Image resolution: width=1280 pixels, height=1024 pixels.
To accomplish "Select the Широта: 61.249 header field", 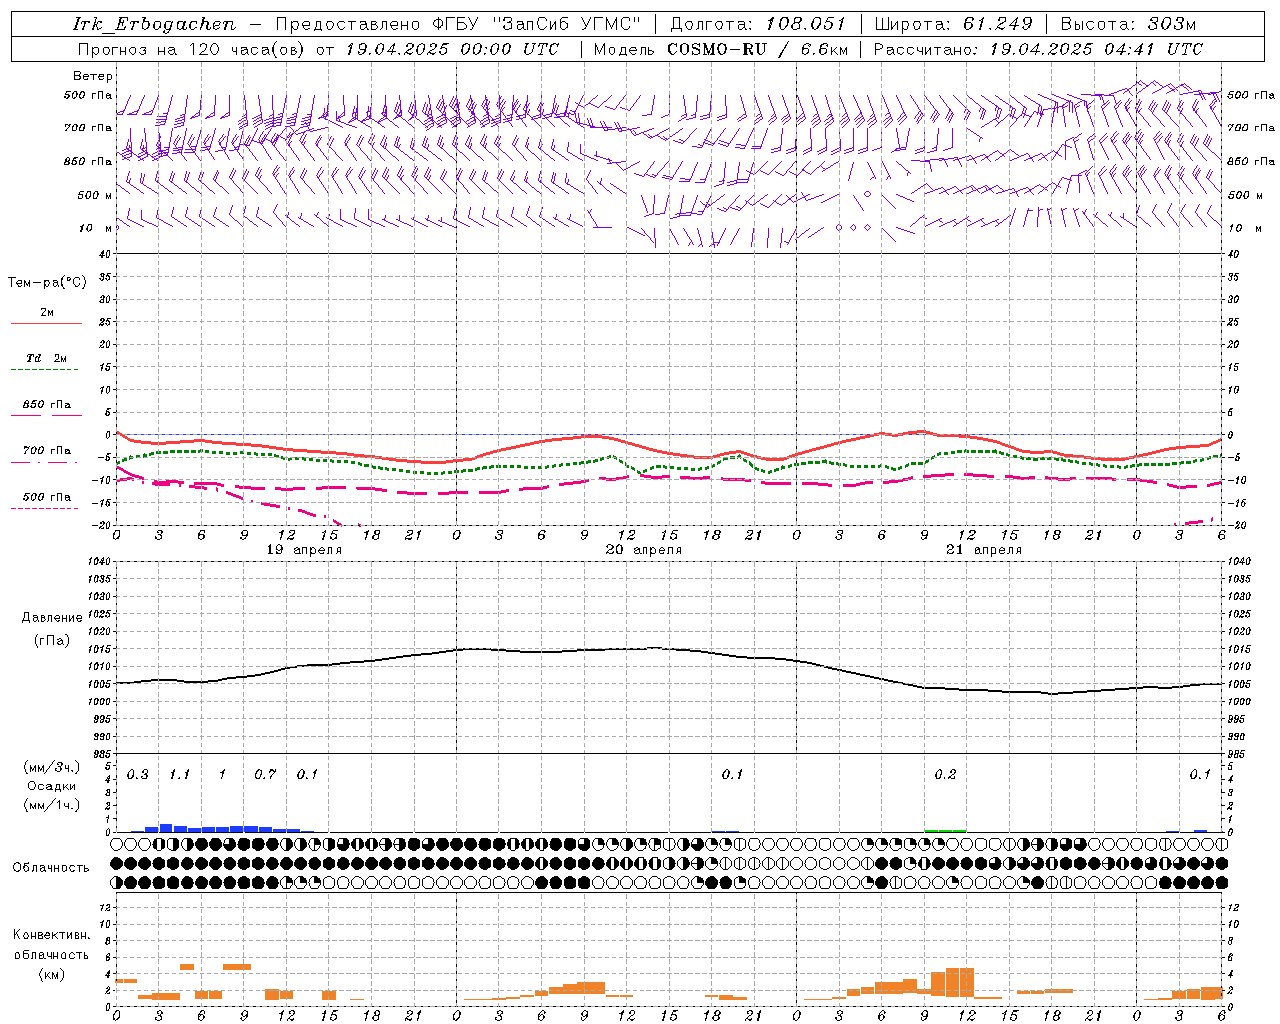I will 953,24.
